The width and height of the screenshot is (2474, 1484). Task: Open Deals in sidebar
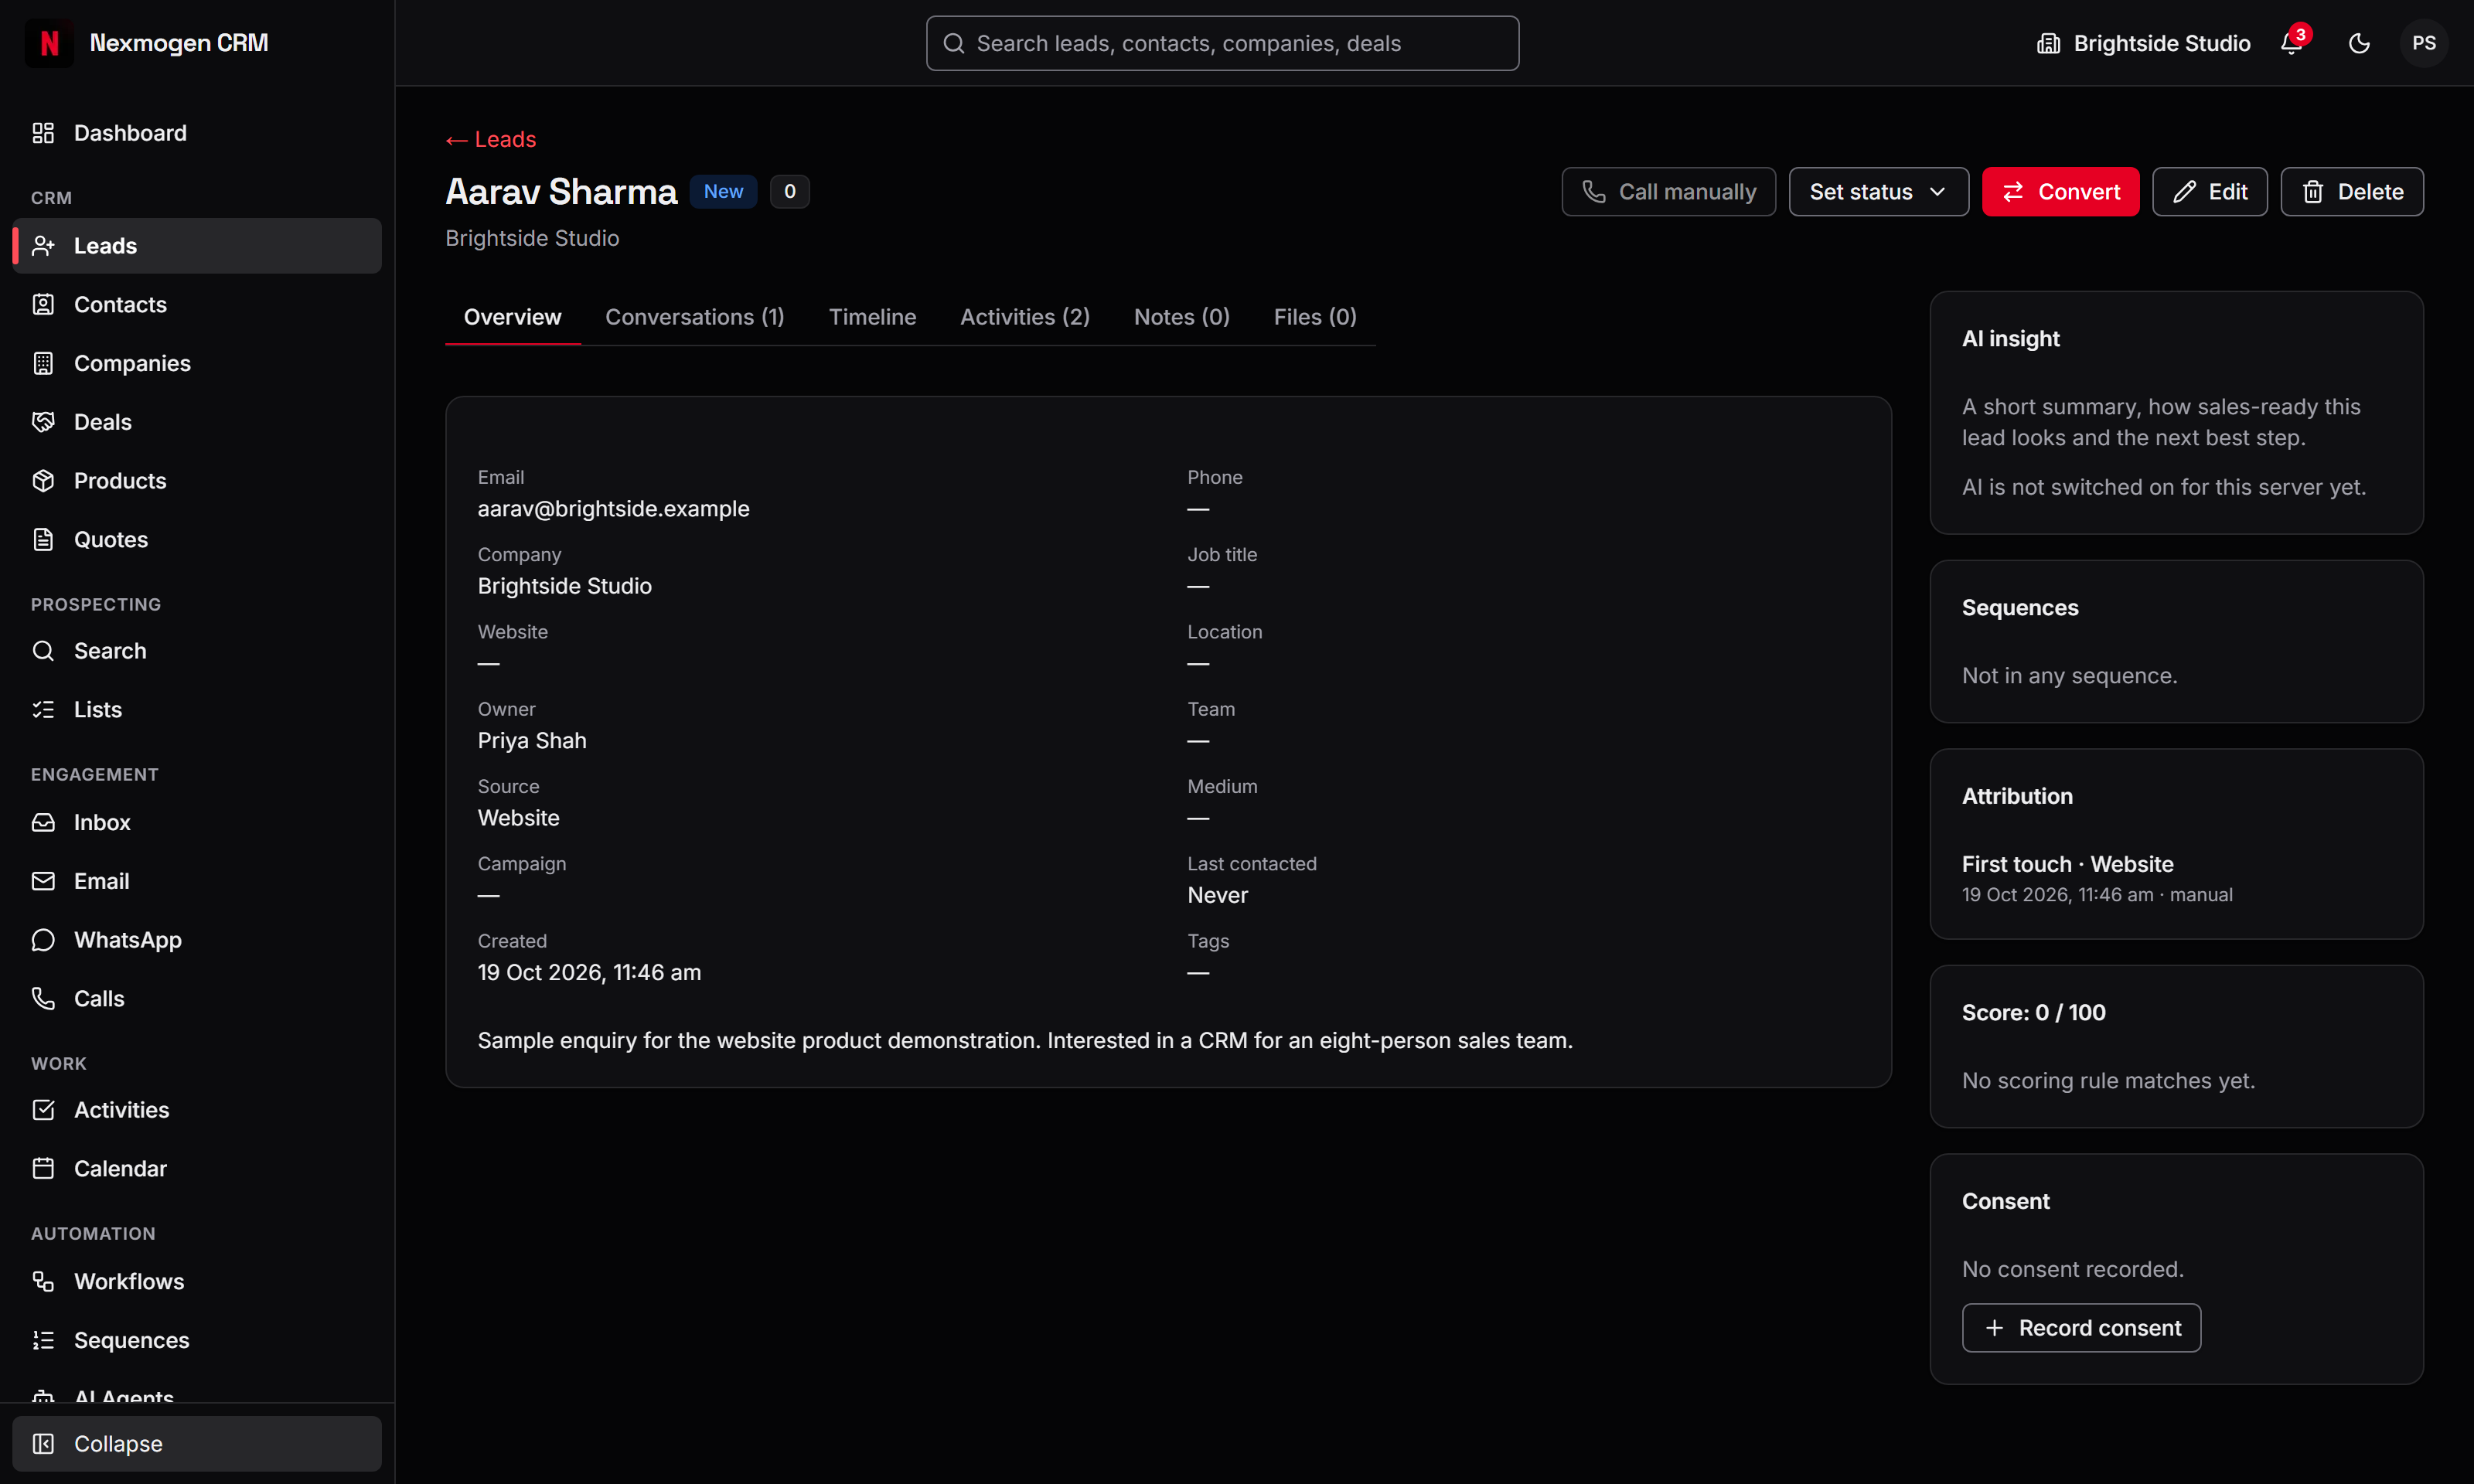point(196,422)
